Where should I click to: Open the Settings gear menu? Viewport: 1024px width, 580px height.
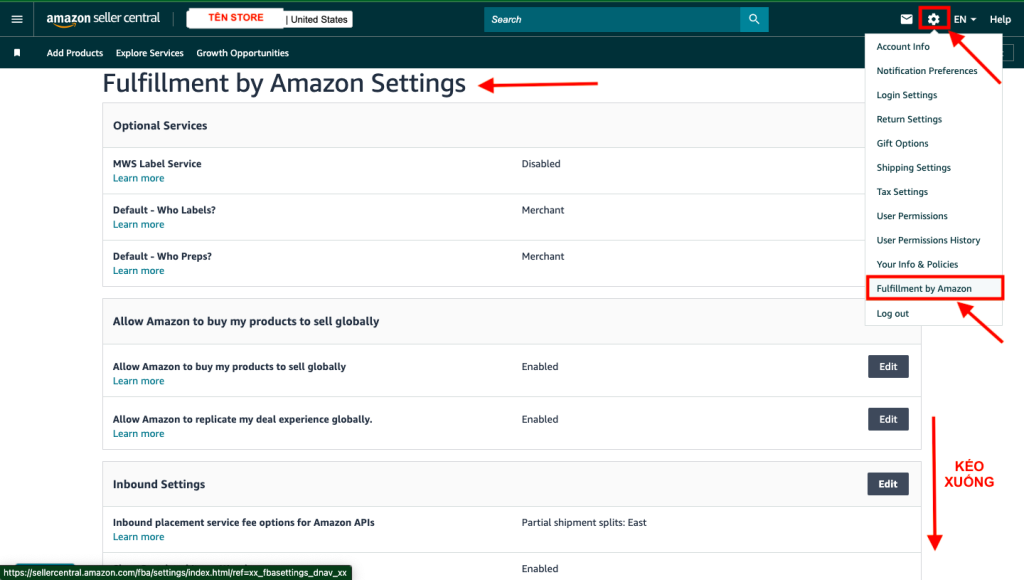pos(933,18)
